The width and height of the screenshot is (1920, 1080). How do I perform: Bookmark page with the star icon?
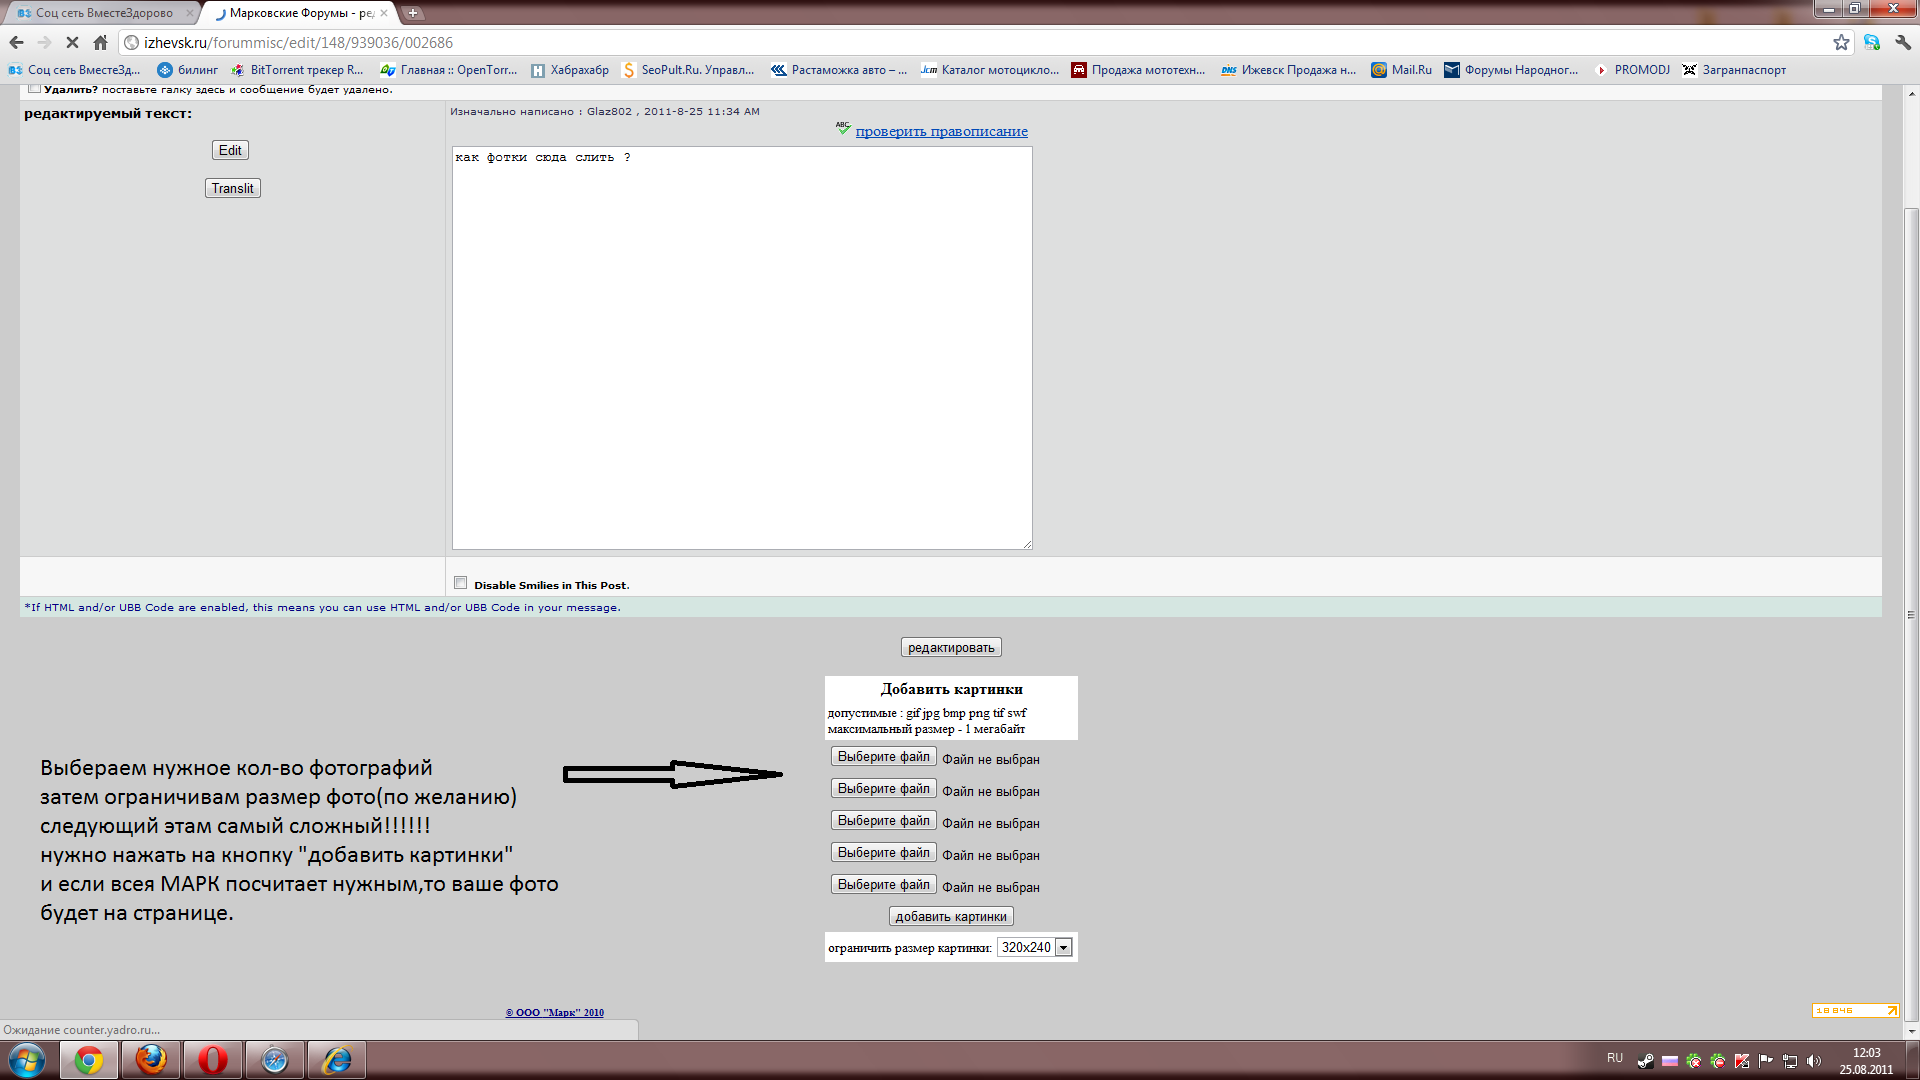coord(1841,42)
